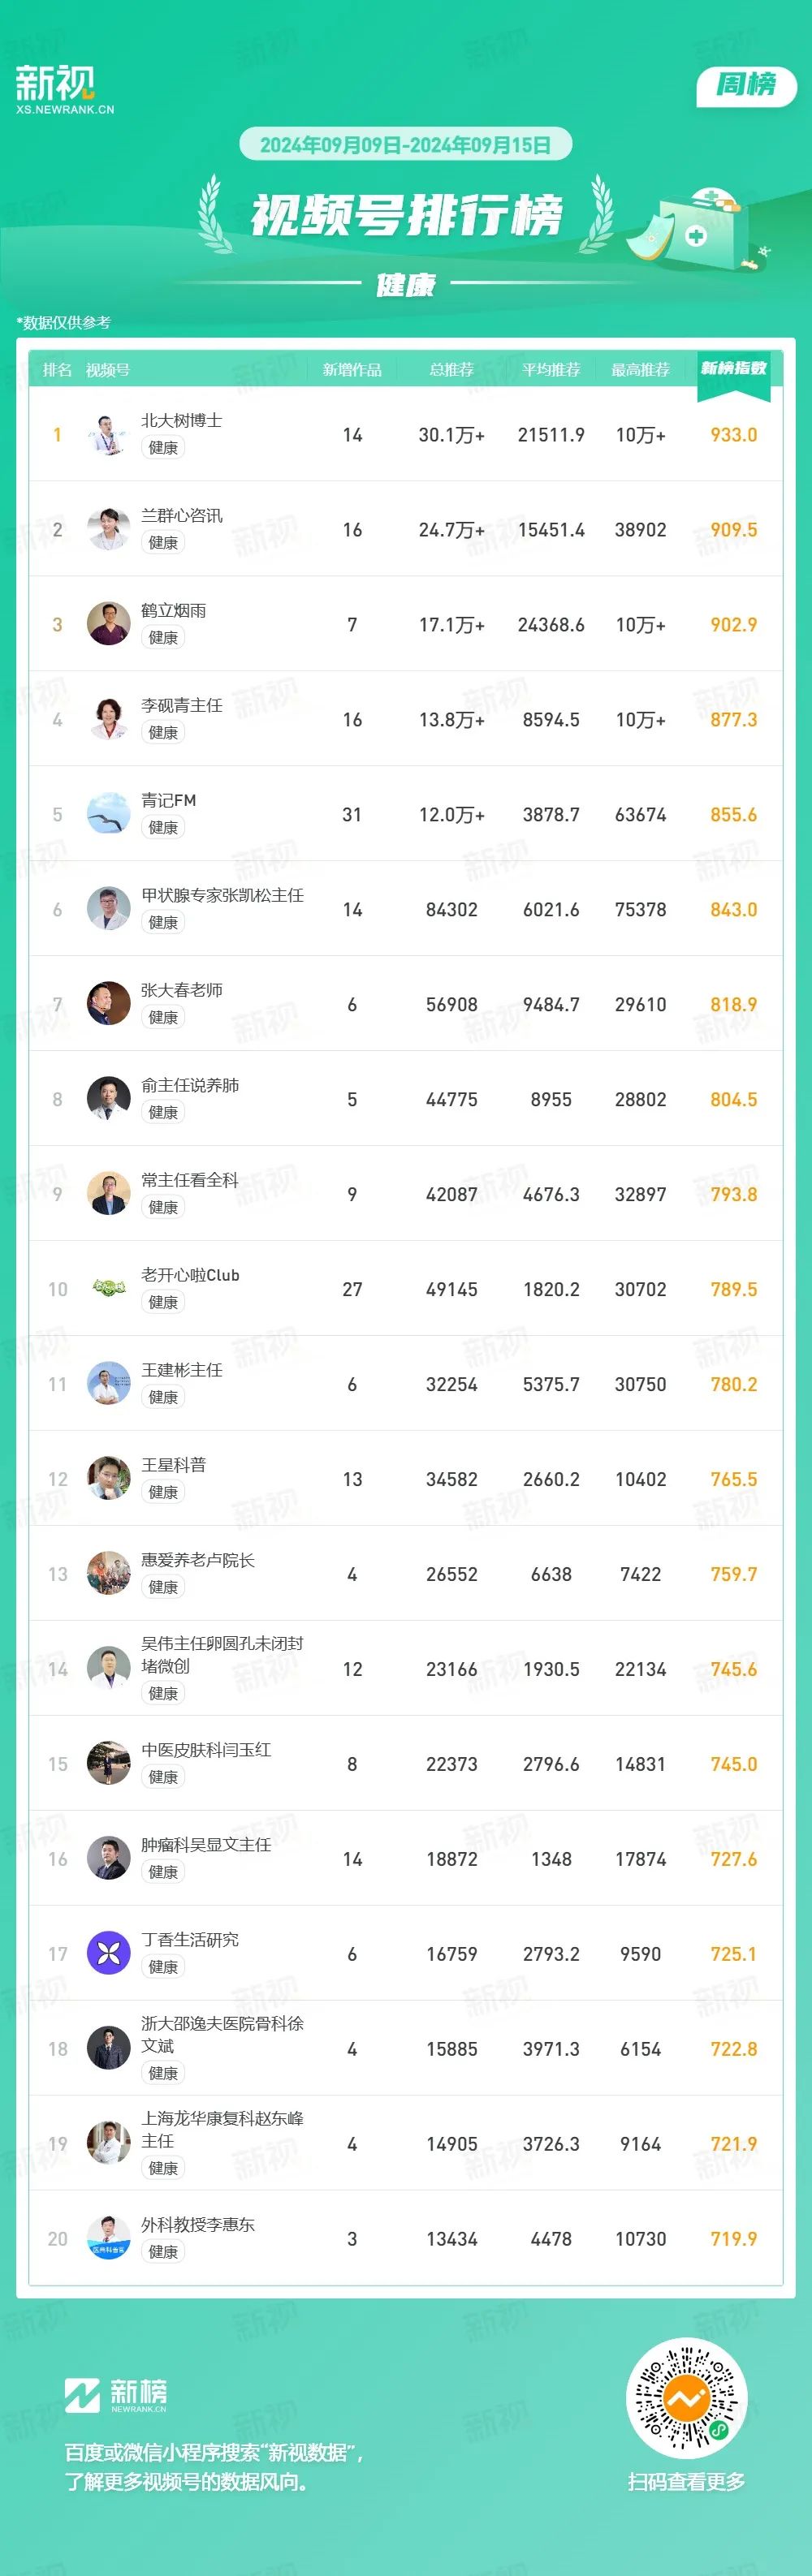Screen dimensions: 812x2576
Task: Select the 新榜指数 column header tab
Action: click(733, 371)
